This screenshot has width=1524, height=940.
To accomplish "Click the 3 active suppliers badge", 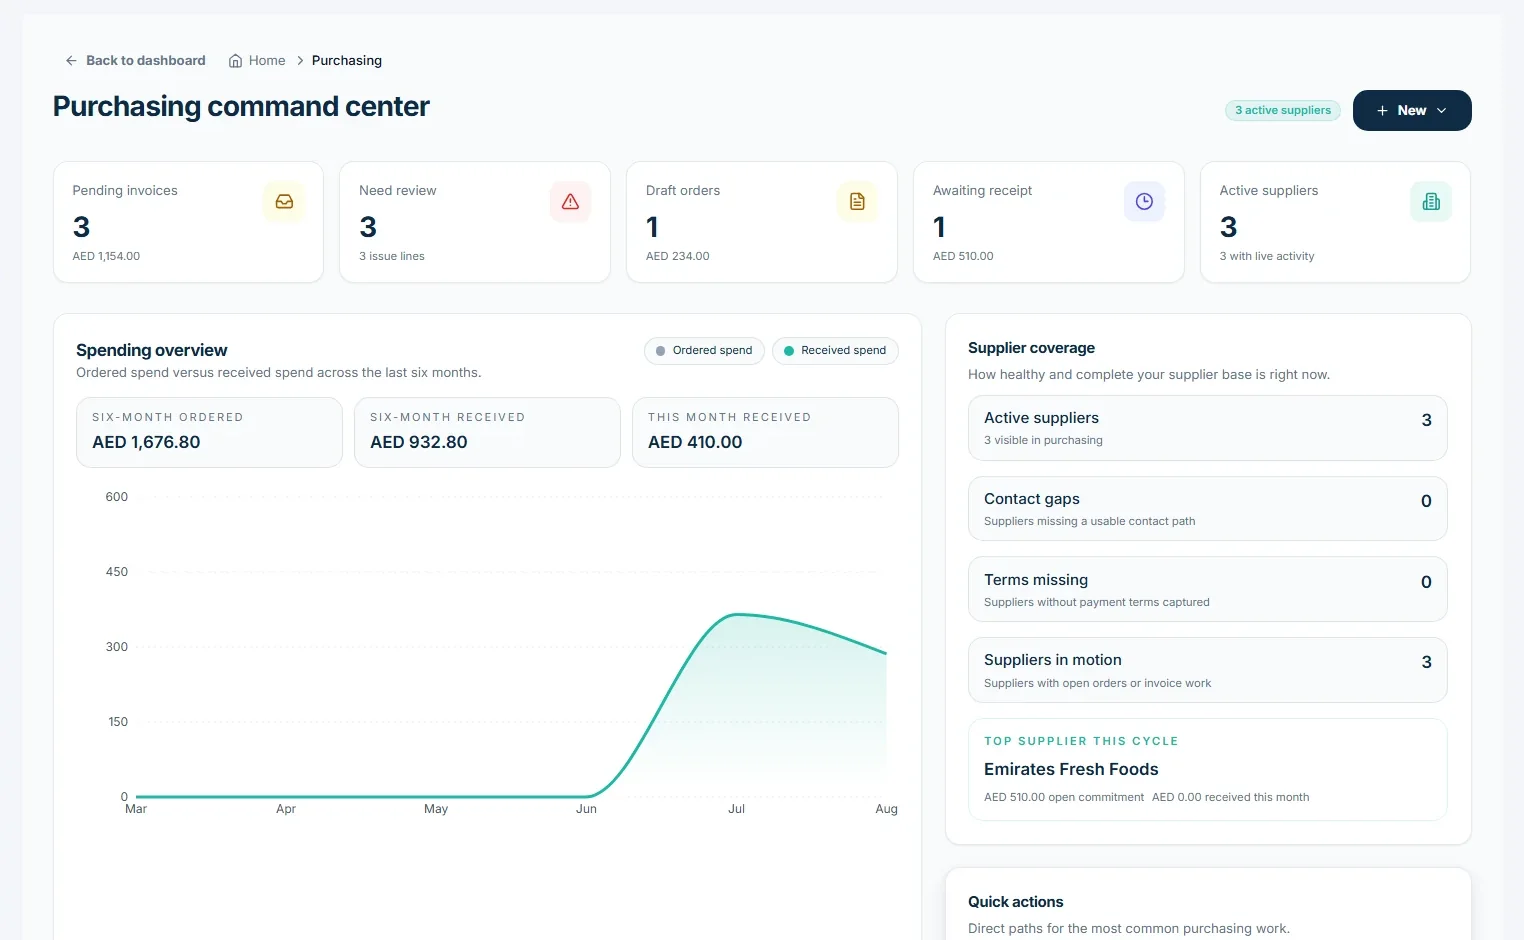I will point(1283,110).
